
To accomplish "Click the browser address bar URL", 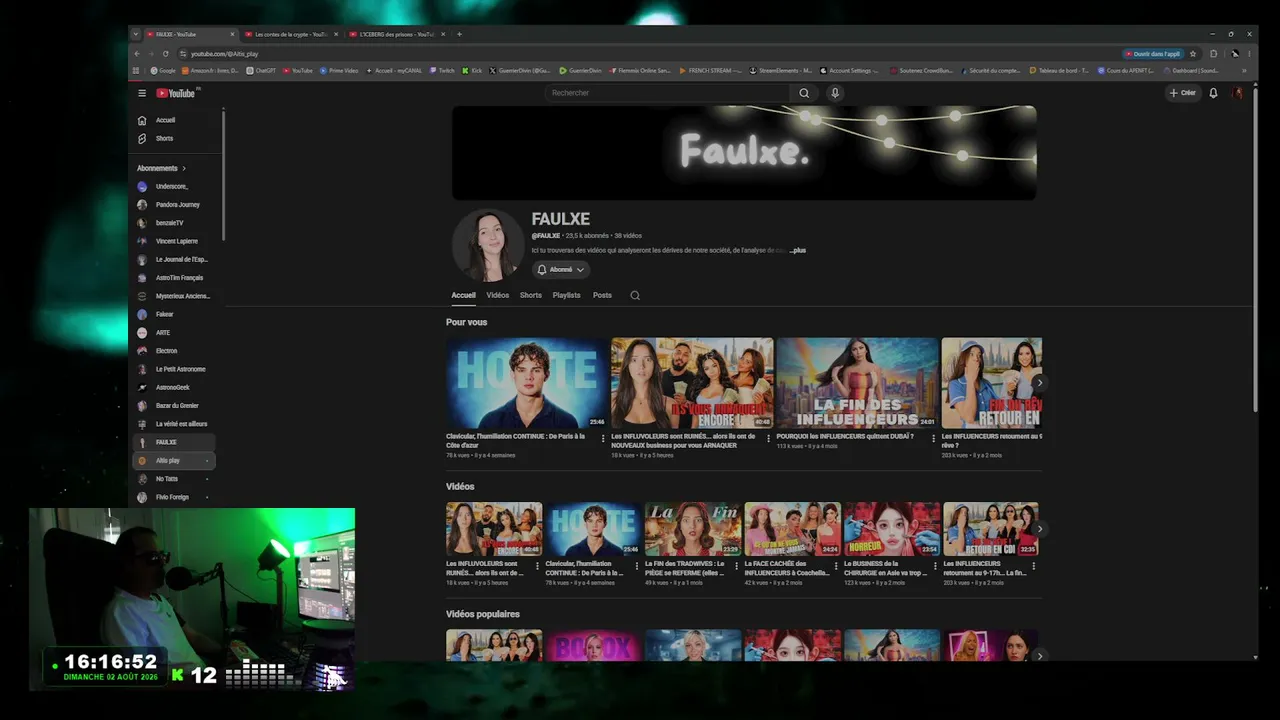I will (x=225, y=54).
